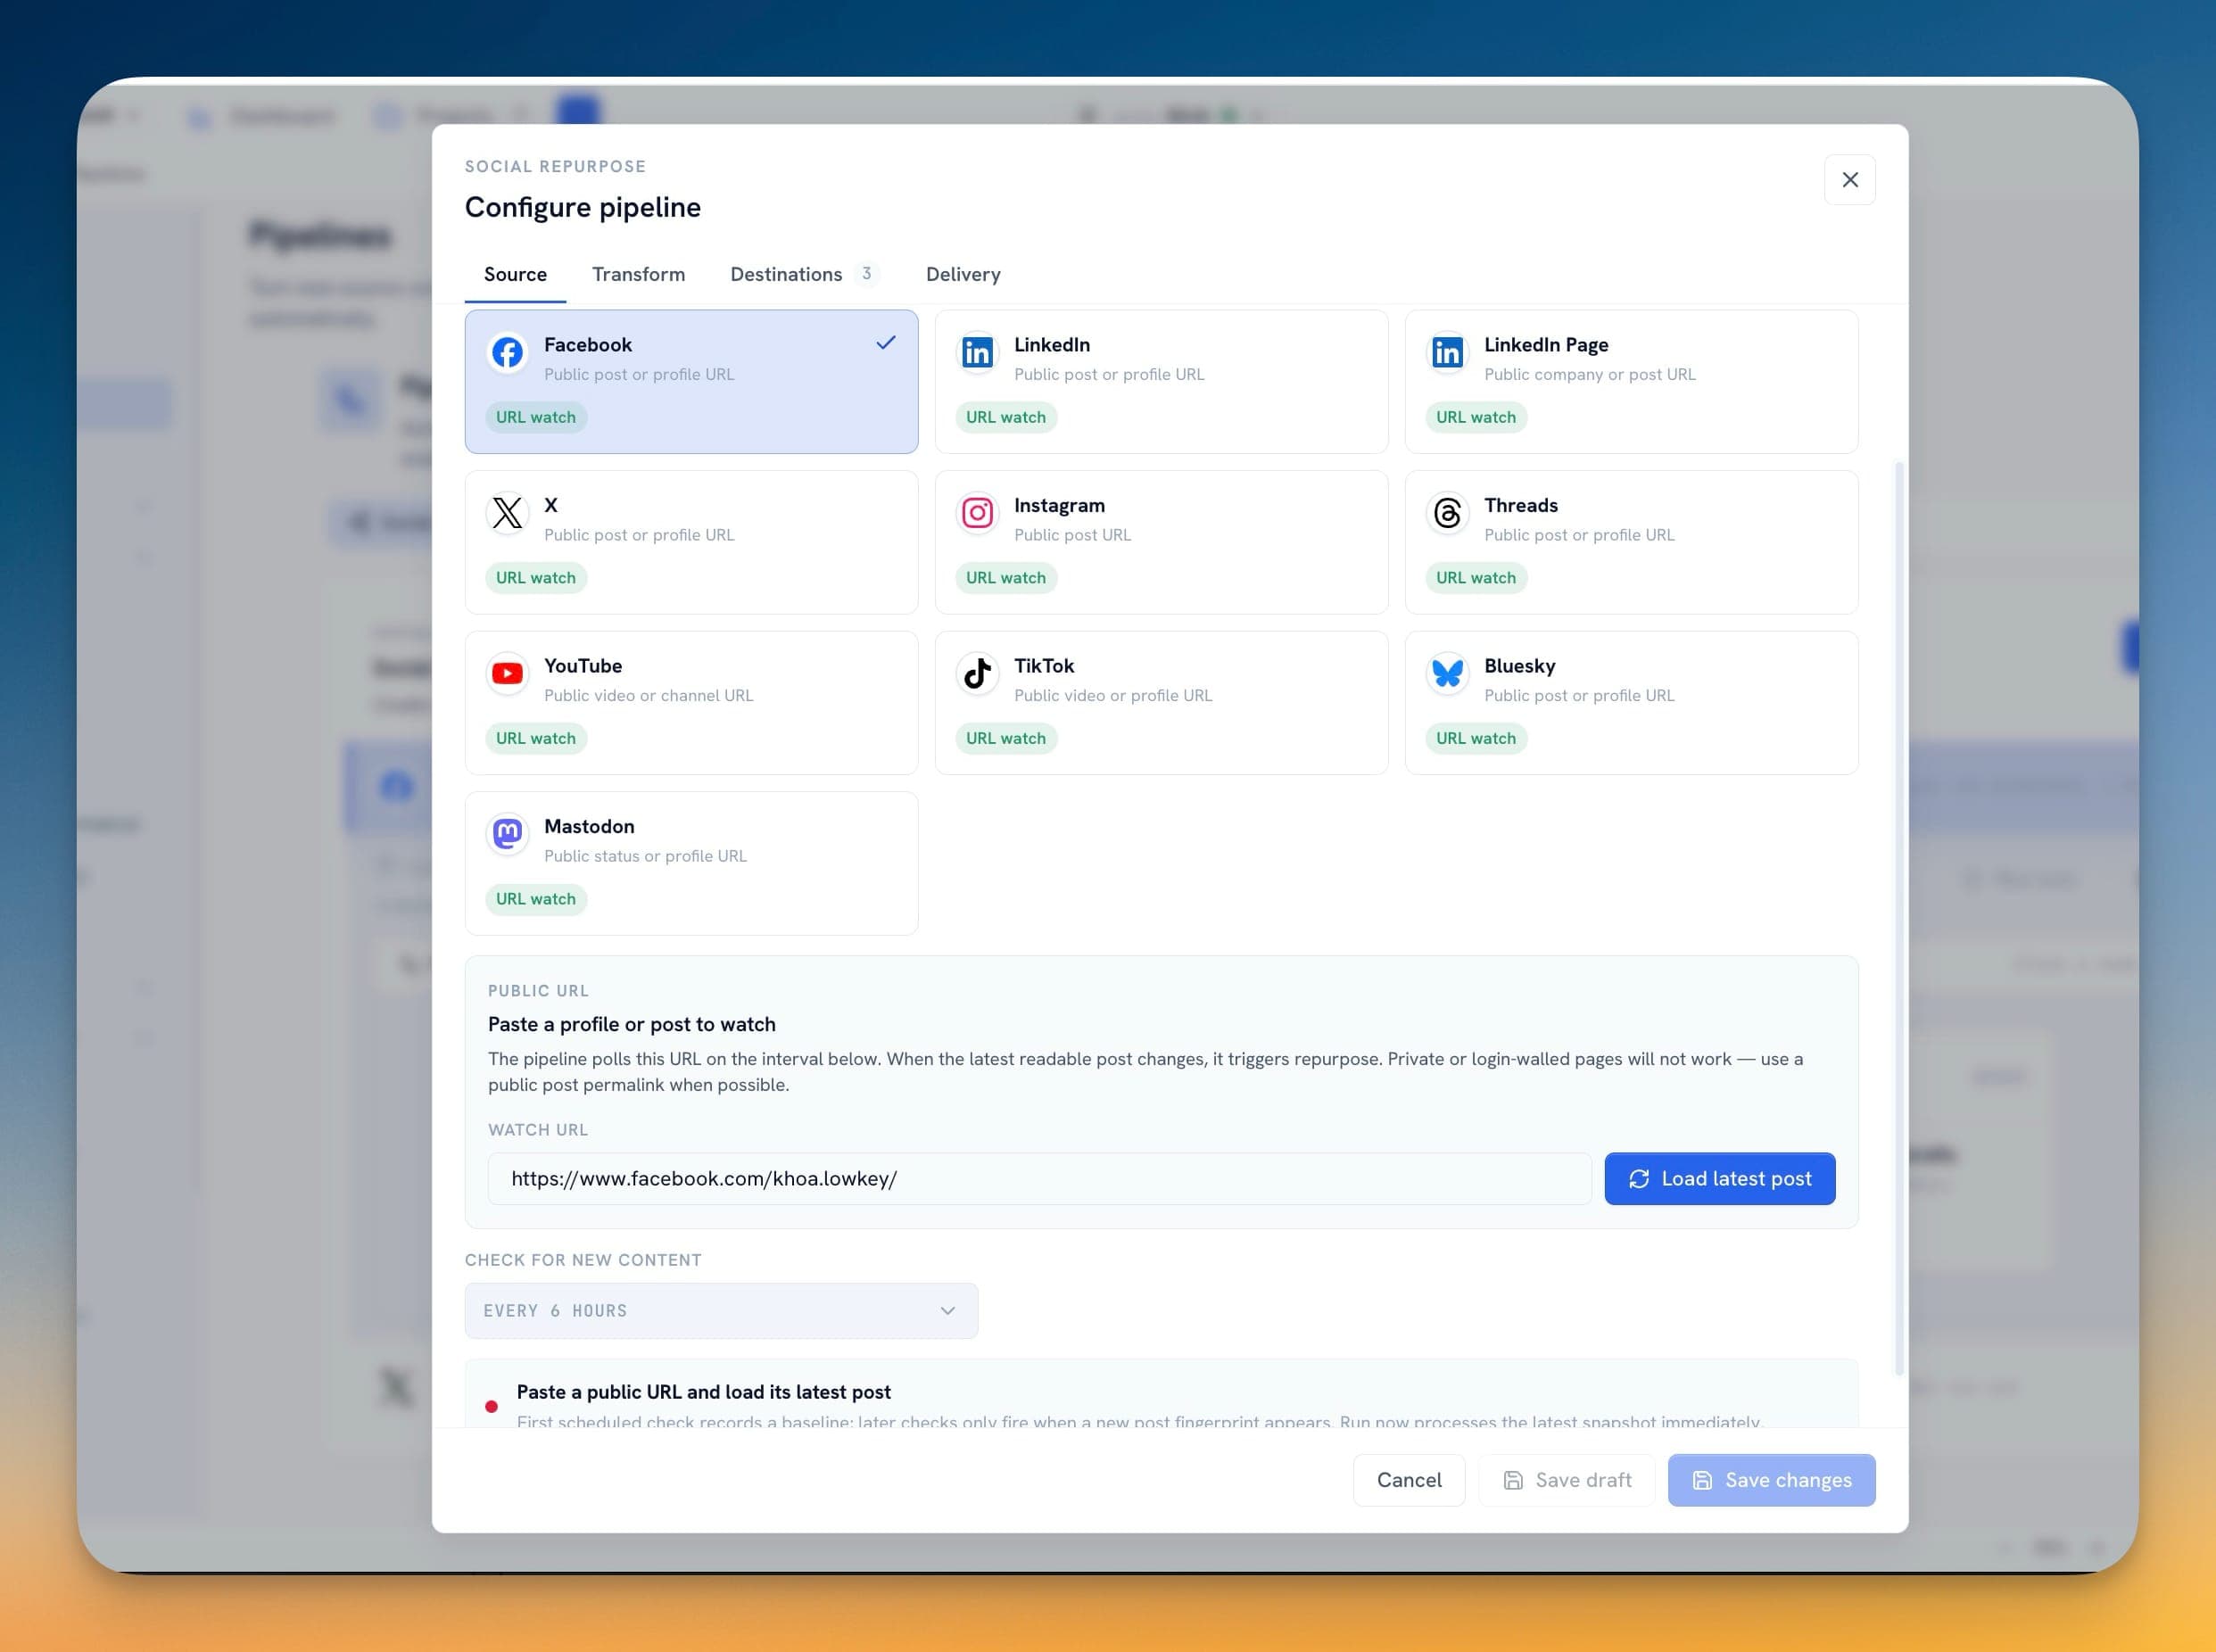Viewport: 2216px width, 1652px height.
Task: Go to the Delivery tab
Action: (x=962, y=274)
